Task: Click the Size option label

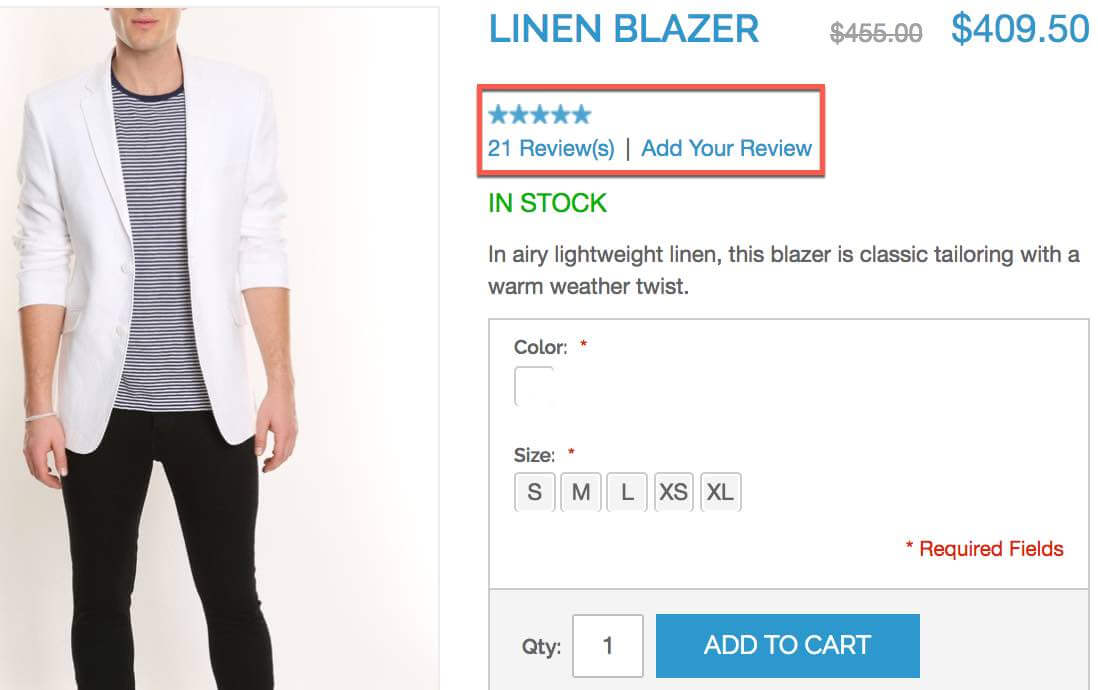Action: pyautogui.click(x=534, y=455)
